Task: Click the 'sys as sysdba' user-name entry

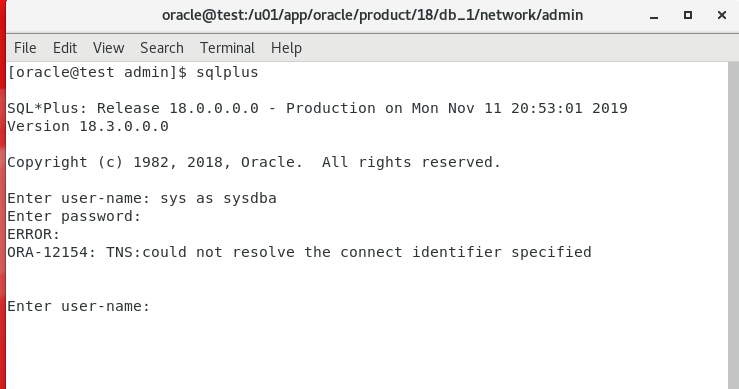Action: pos(218,199)
